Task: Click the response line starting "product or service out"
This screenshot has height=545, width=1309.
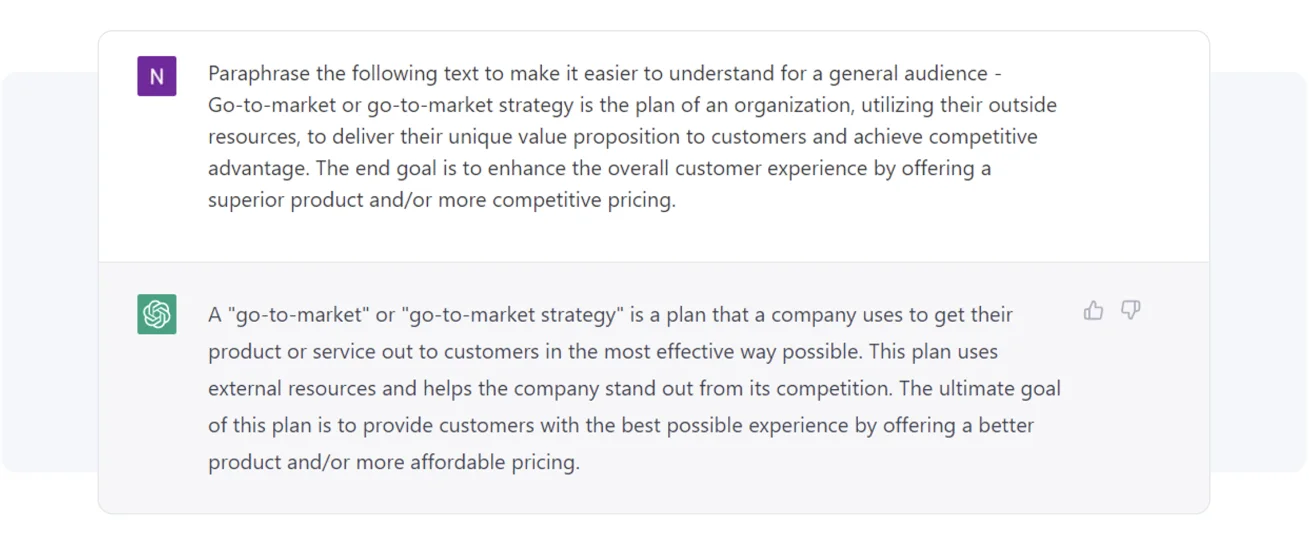Action: tap(602, 352)
